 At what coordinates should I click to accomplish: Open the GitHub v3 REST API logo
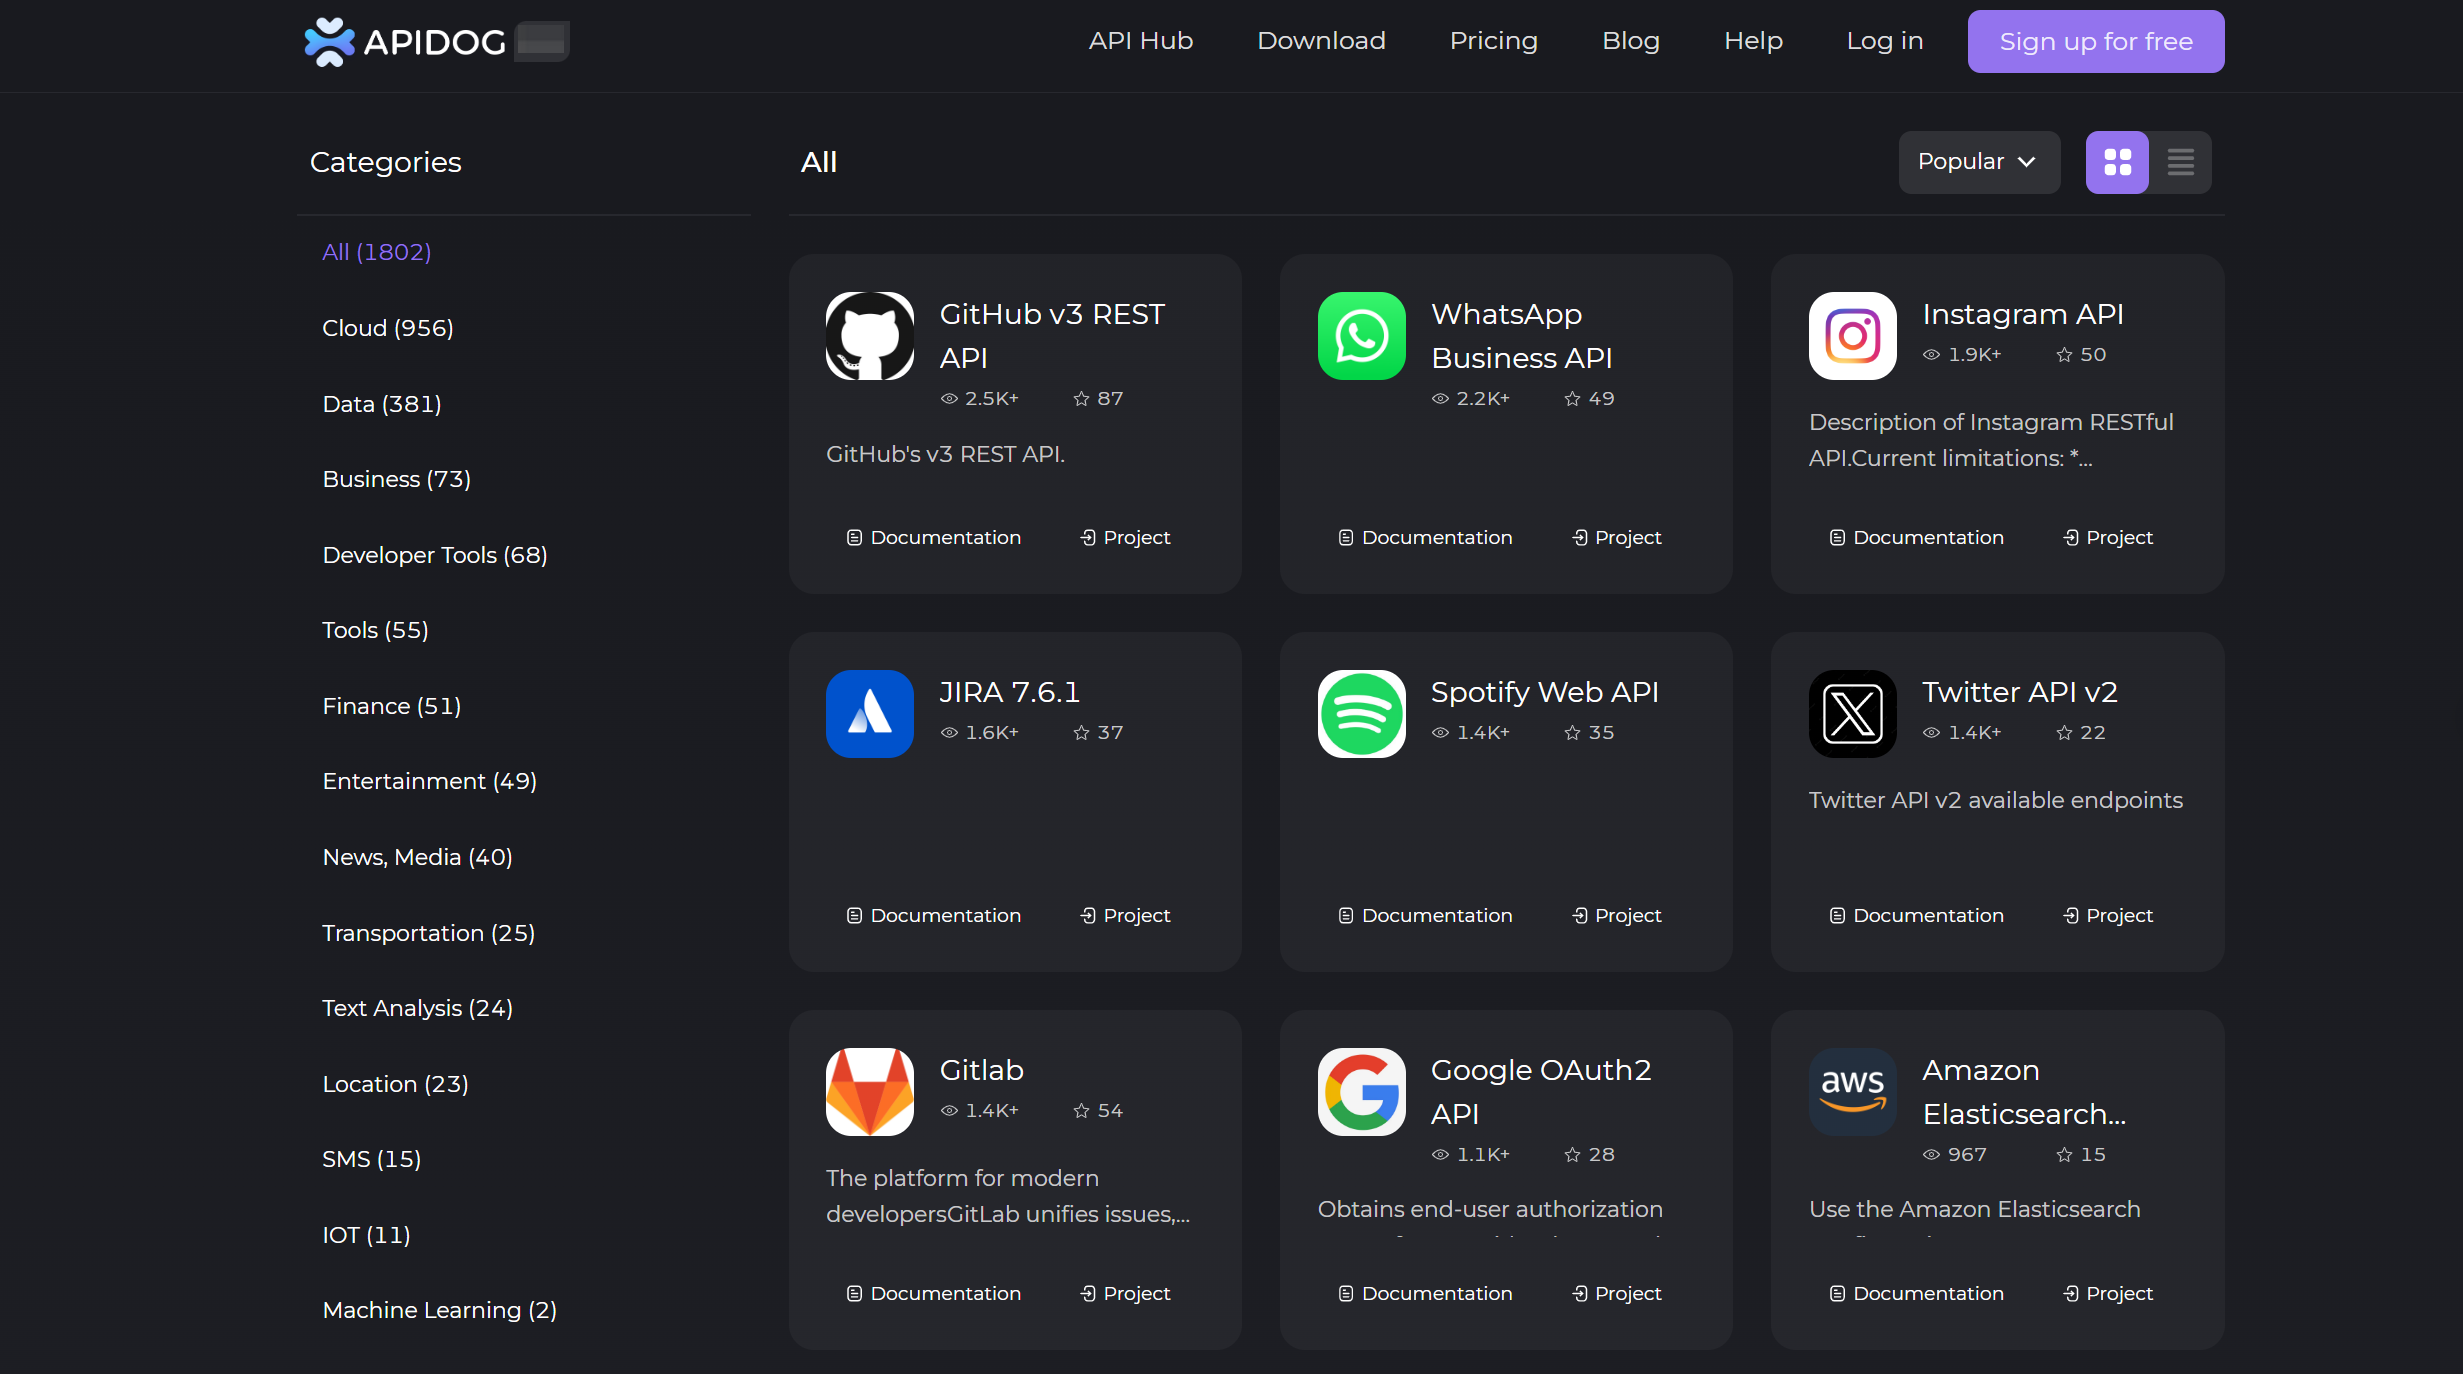point(869,336)
